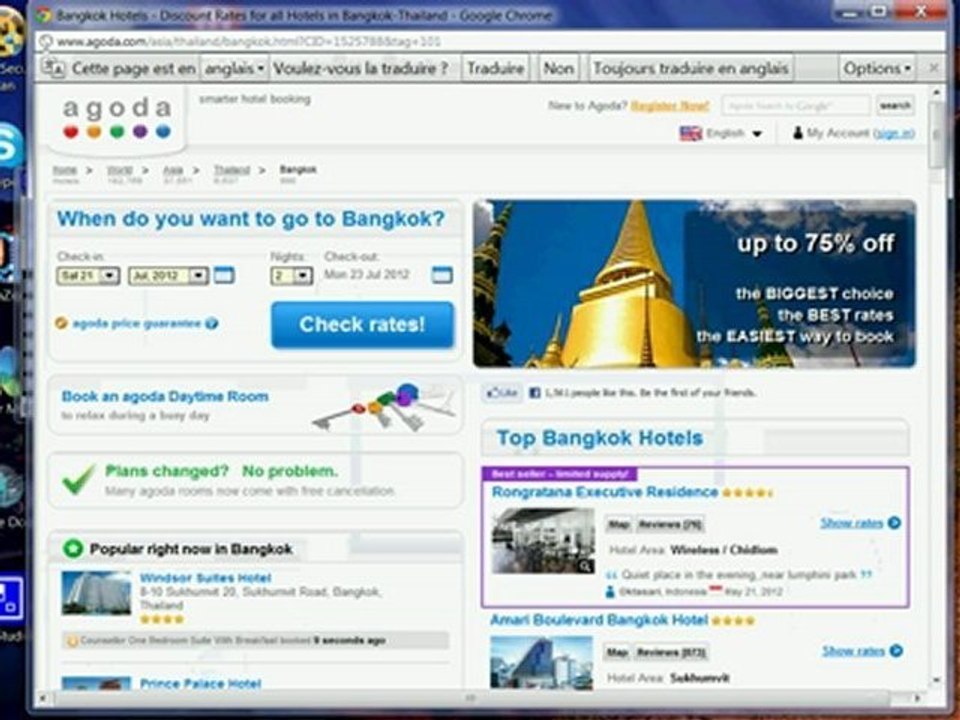960x720 pixels.
Task: Click the orange price guarantee badge icon
Action: click(x=61, y=323)
